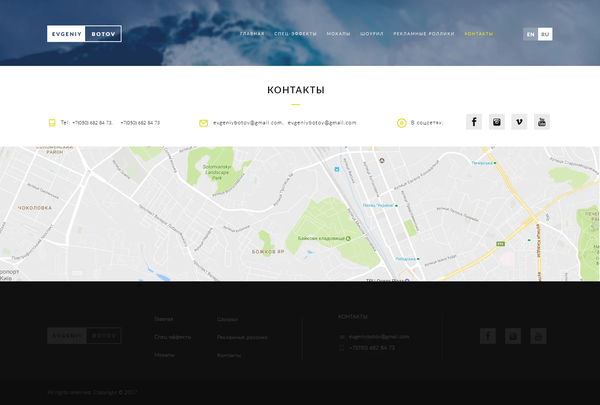Image resolution: width=600 pixels, height=405 pixels.
Task: Switch site language to RU
Action: point(545,34)
